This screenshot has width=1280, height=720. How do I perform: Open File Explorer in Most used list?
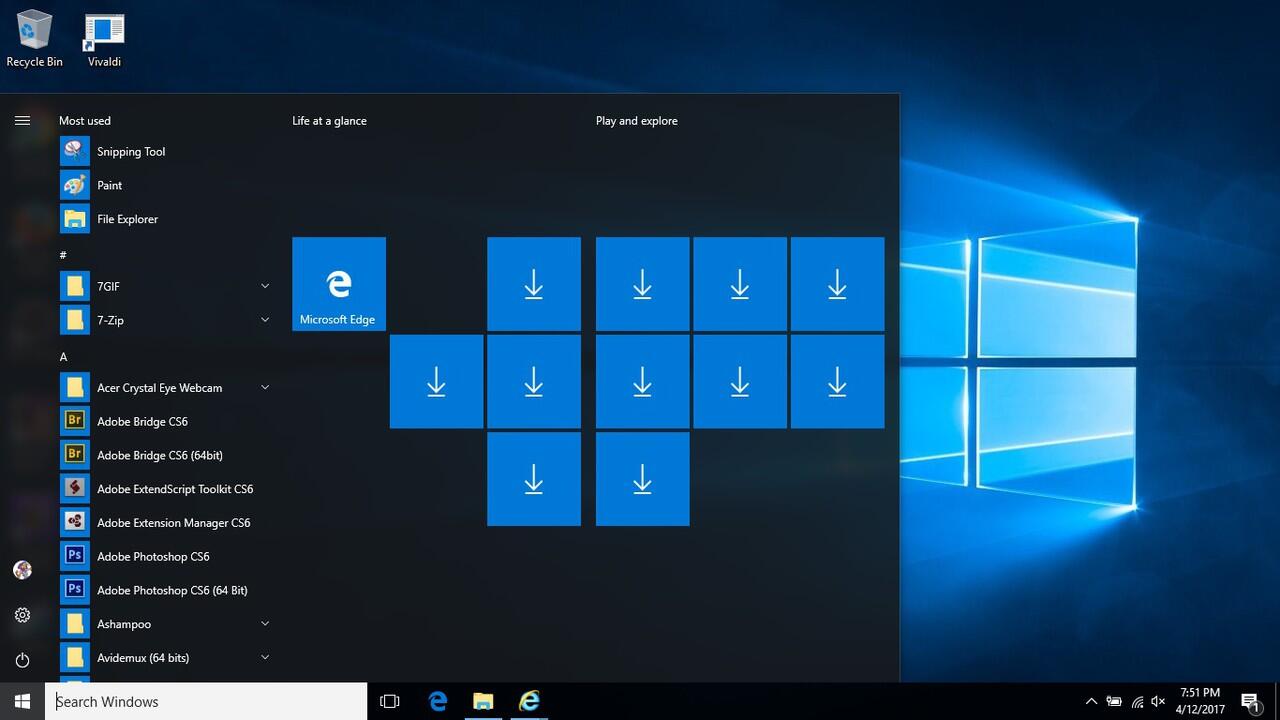(x=165, y=219)
